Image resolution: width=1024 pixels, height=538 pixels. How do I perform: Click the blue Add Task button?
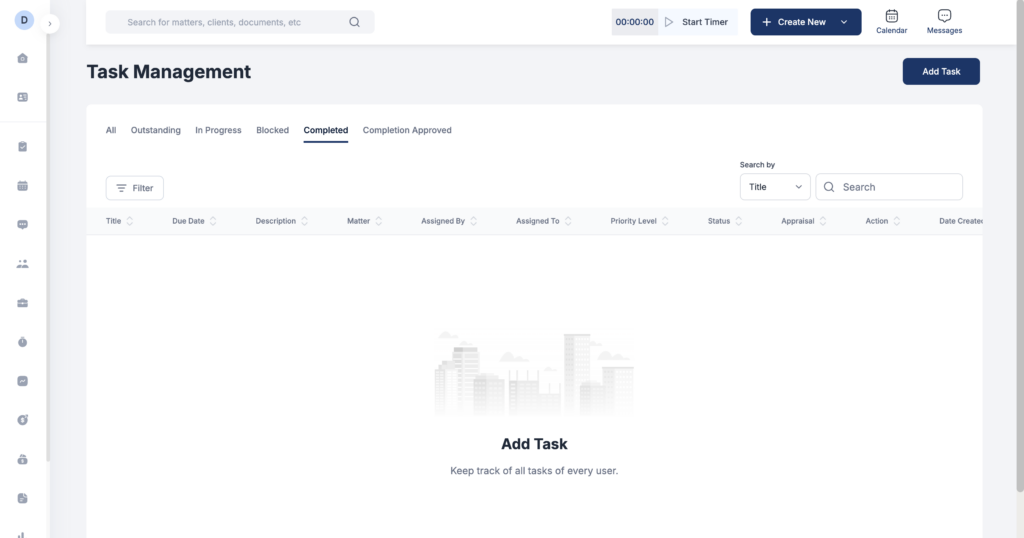(x=941, y=71)
